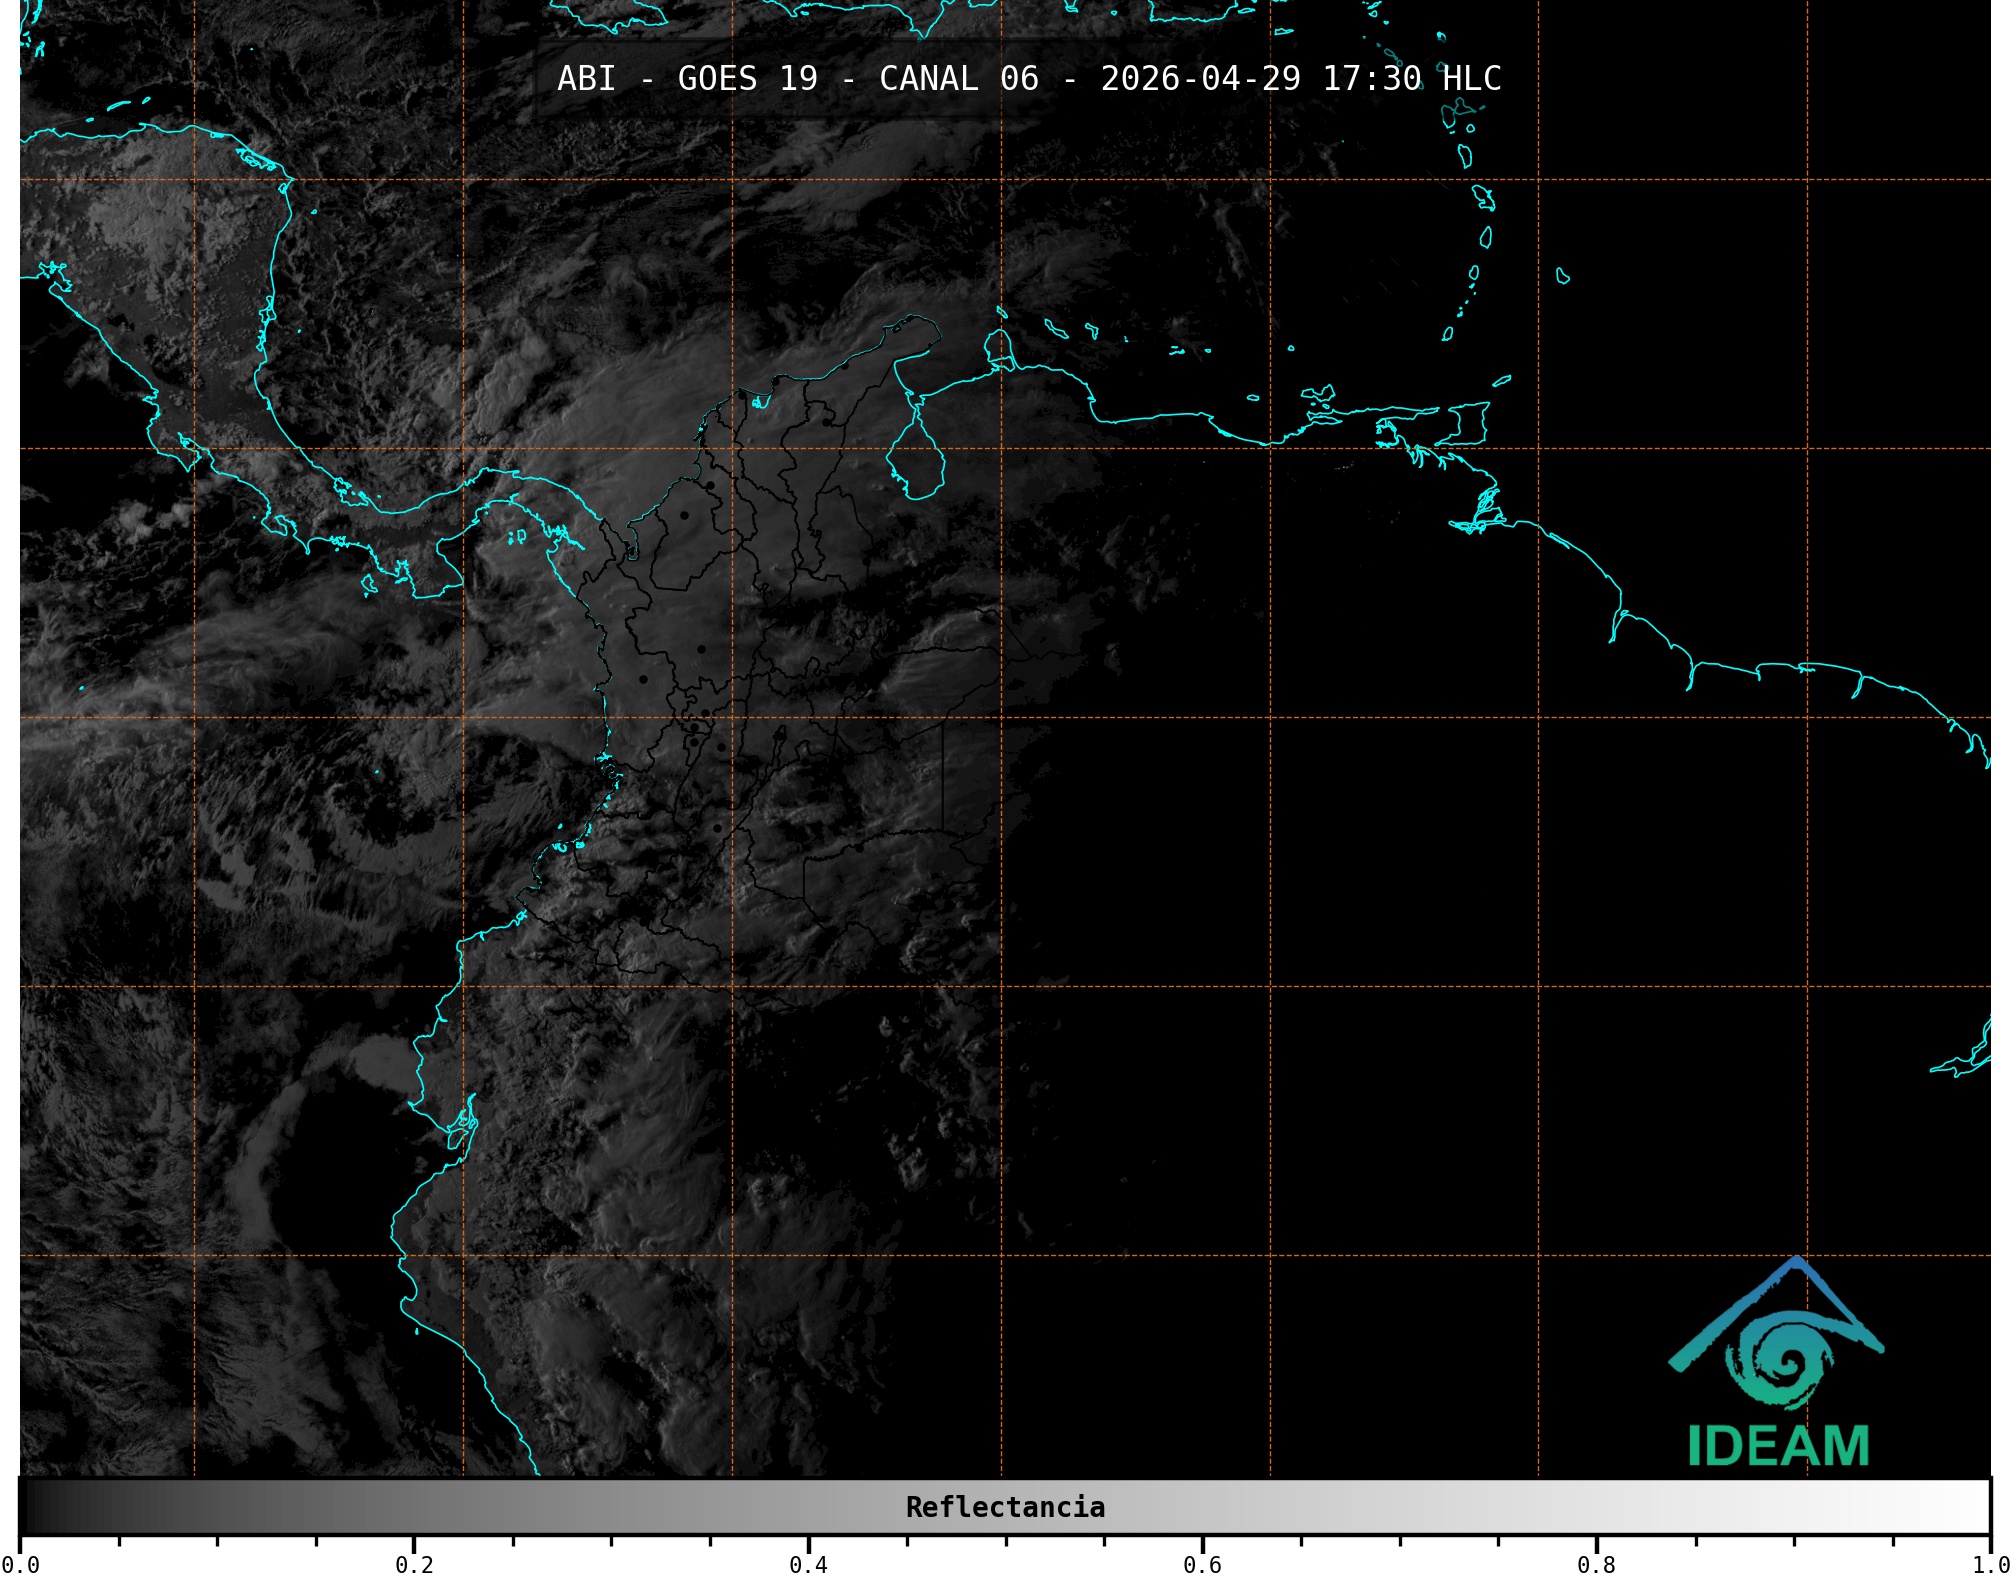This screenshot has height=1577, width=2011.
Task: Click the Gulf of Guayaquil coastline inlet
Action: pyautogui.click(x=461, y=1128)
